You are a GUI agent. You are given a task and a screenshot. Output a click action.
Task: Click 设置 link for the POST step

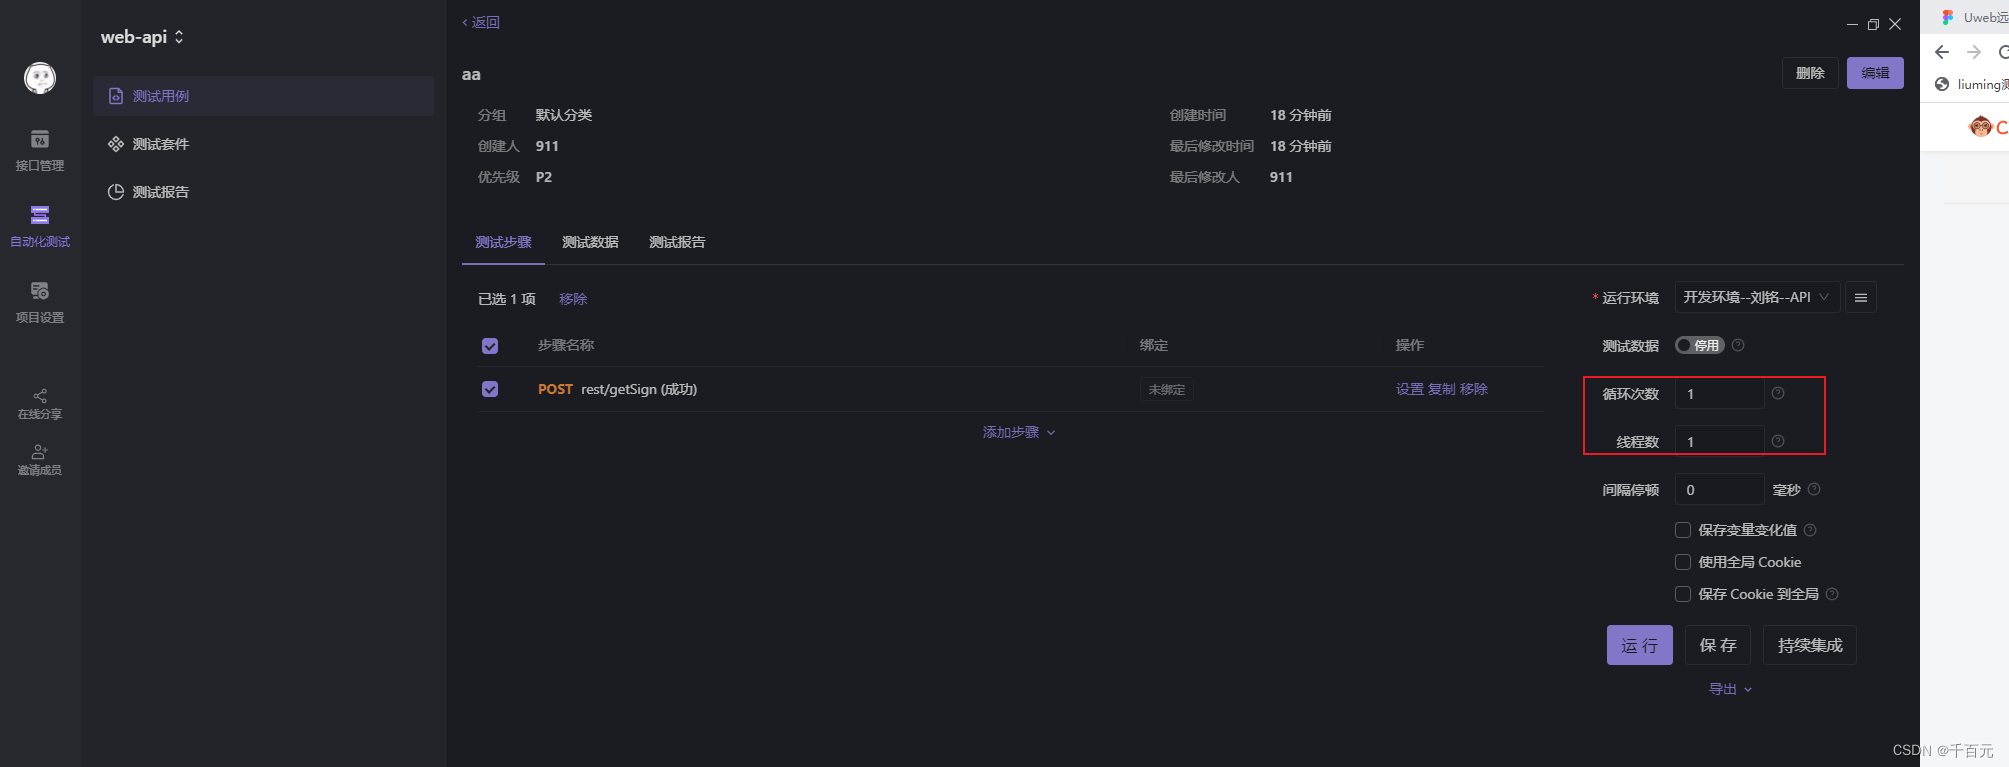point(1410,389)
